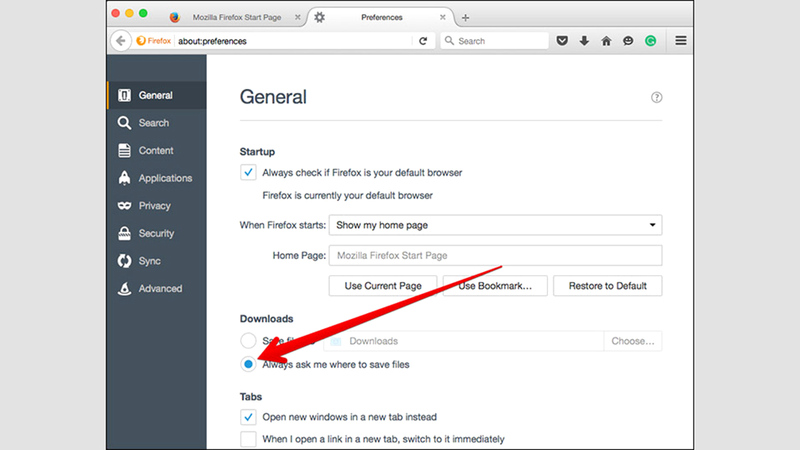
Task: Open the new tab plus button
Action: pos(465,17)
